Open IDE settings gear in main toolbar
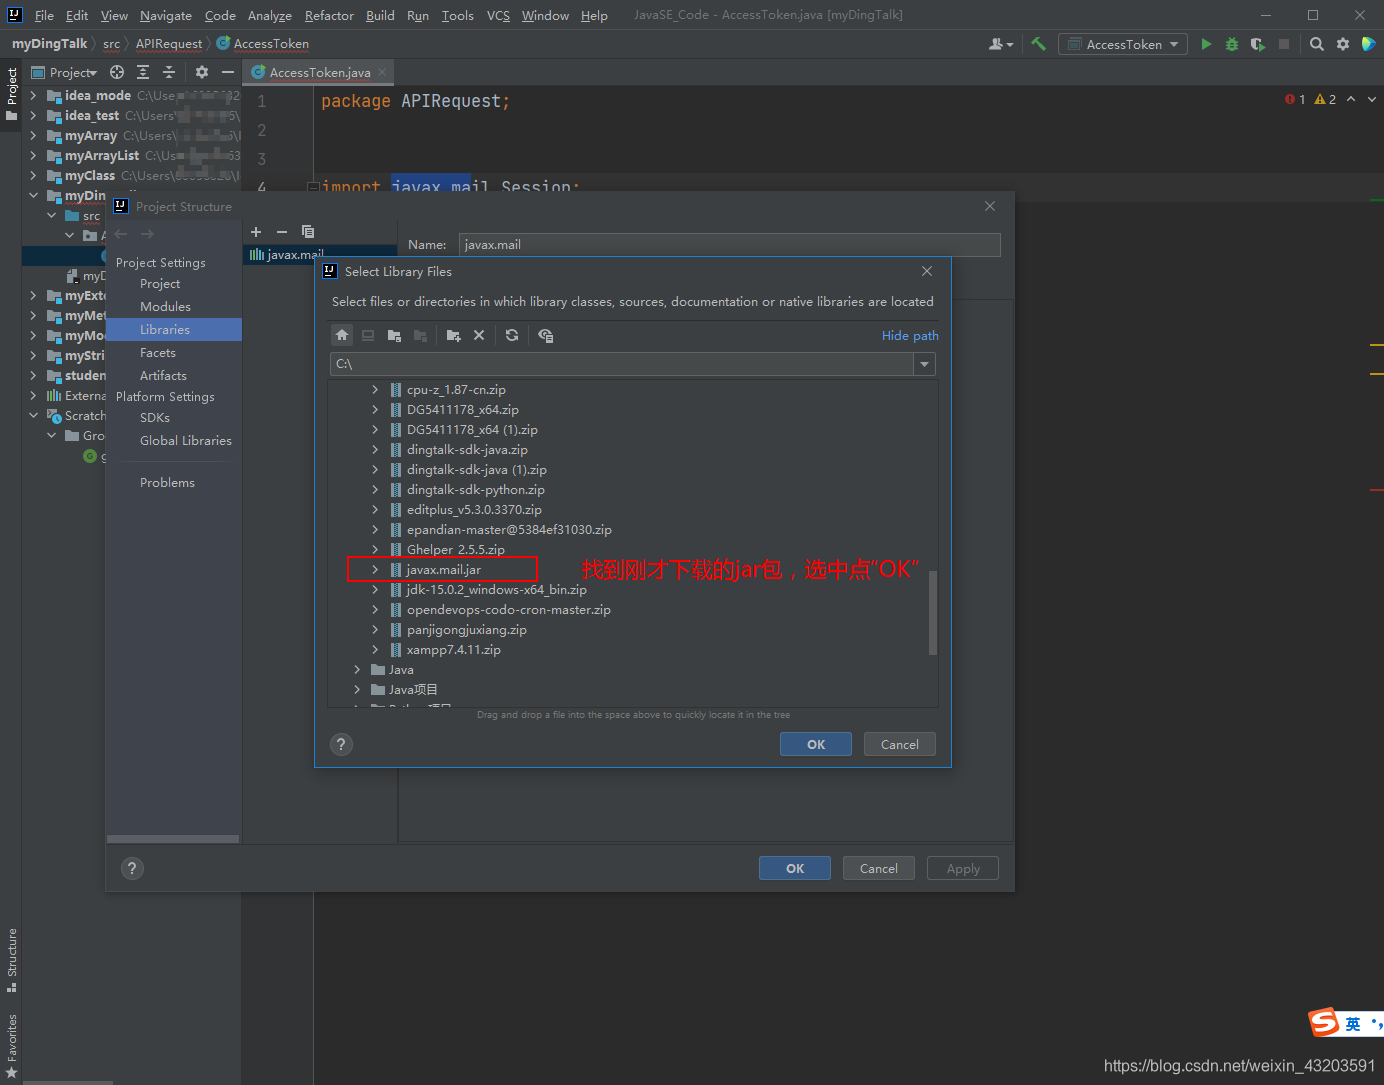Image resolution: width=1384 pixels, height=1085 pixels. click(x=1343, y=44)
